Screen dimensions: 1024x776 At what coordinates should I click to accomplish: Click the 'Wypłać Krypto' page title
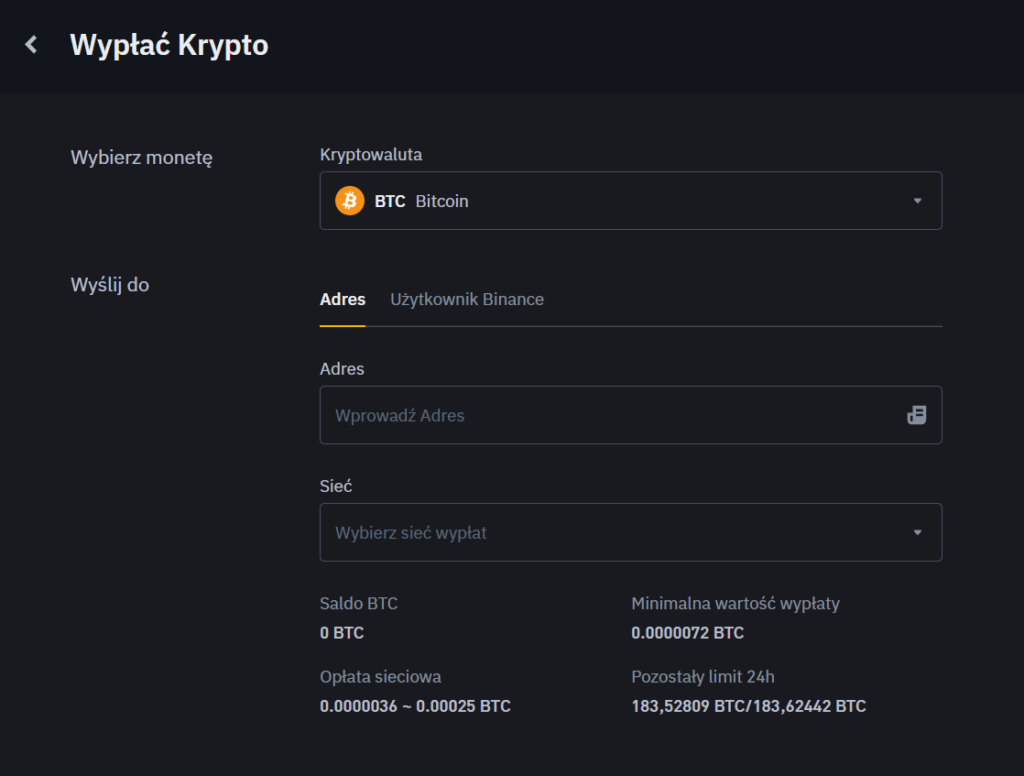point(169,45)
